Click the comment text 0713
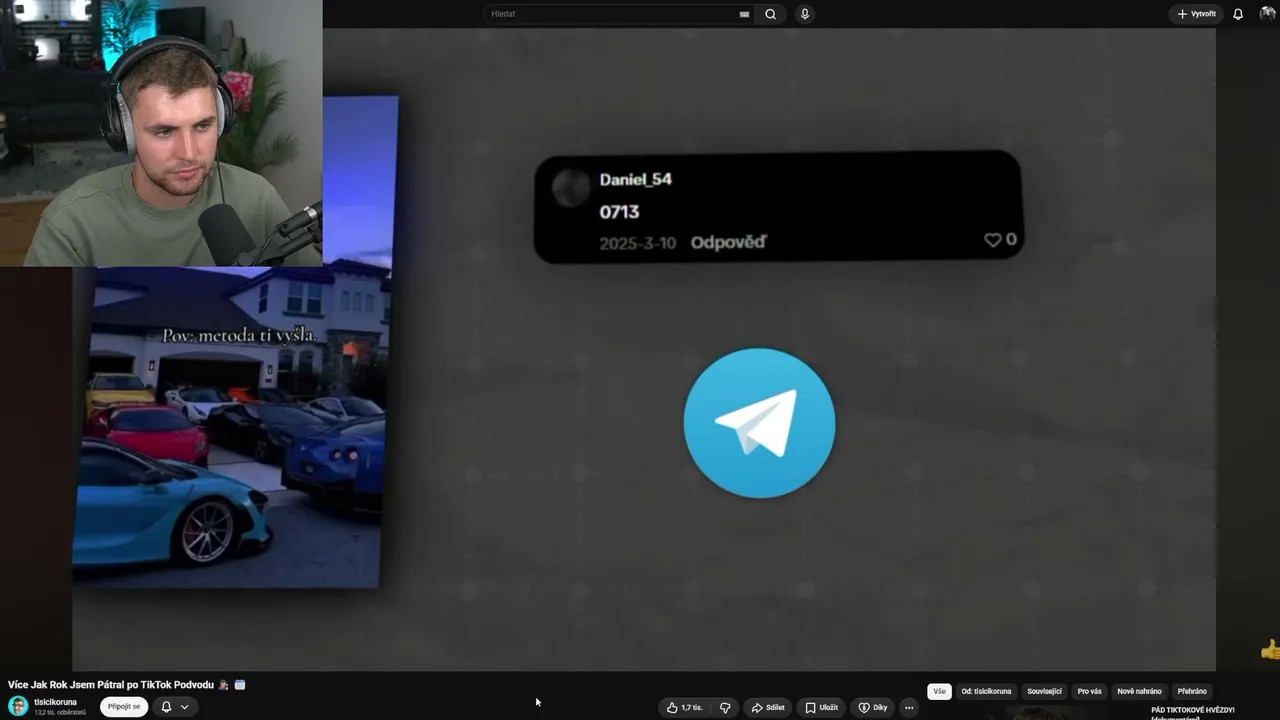1280x720 pixels. coord(619,212)
